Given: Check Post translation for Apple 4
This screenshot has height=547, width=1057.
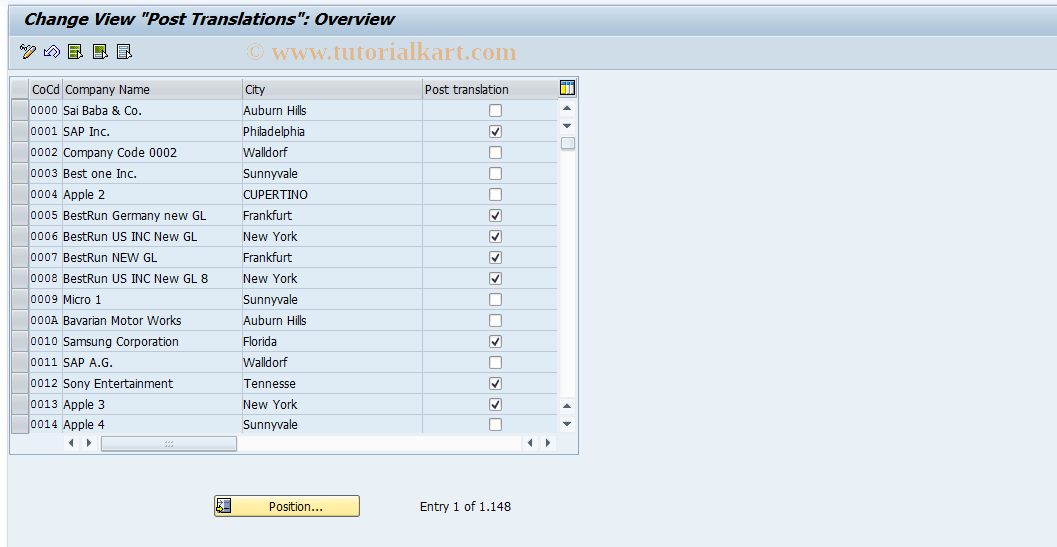Looking at the screenshot, I should (x=495, y=425).
